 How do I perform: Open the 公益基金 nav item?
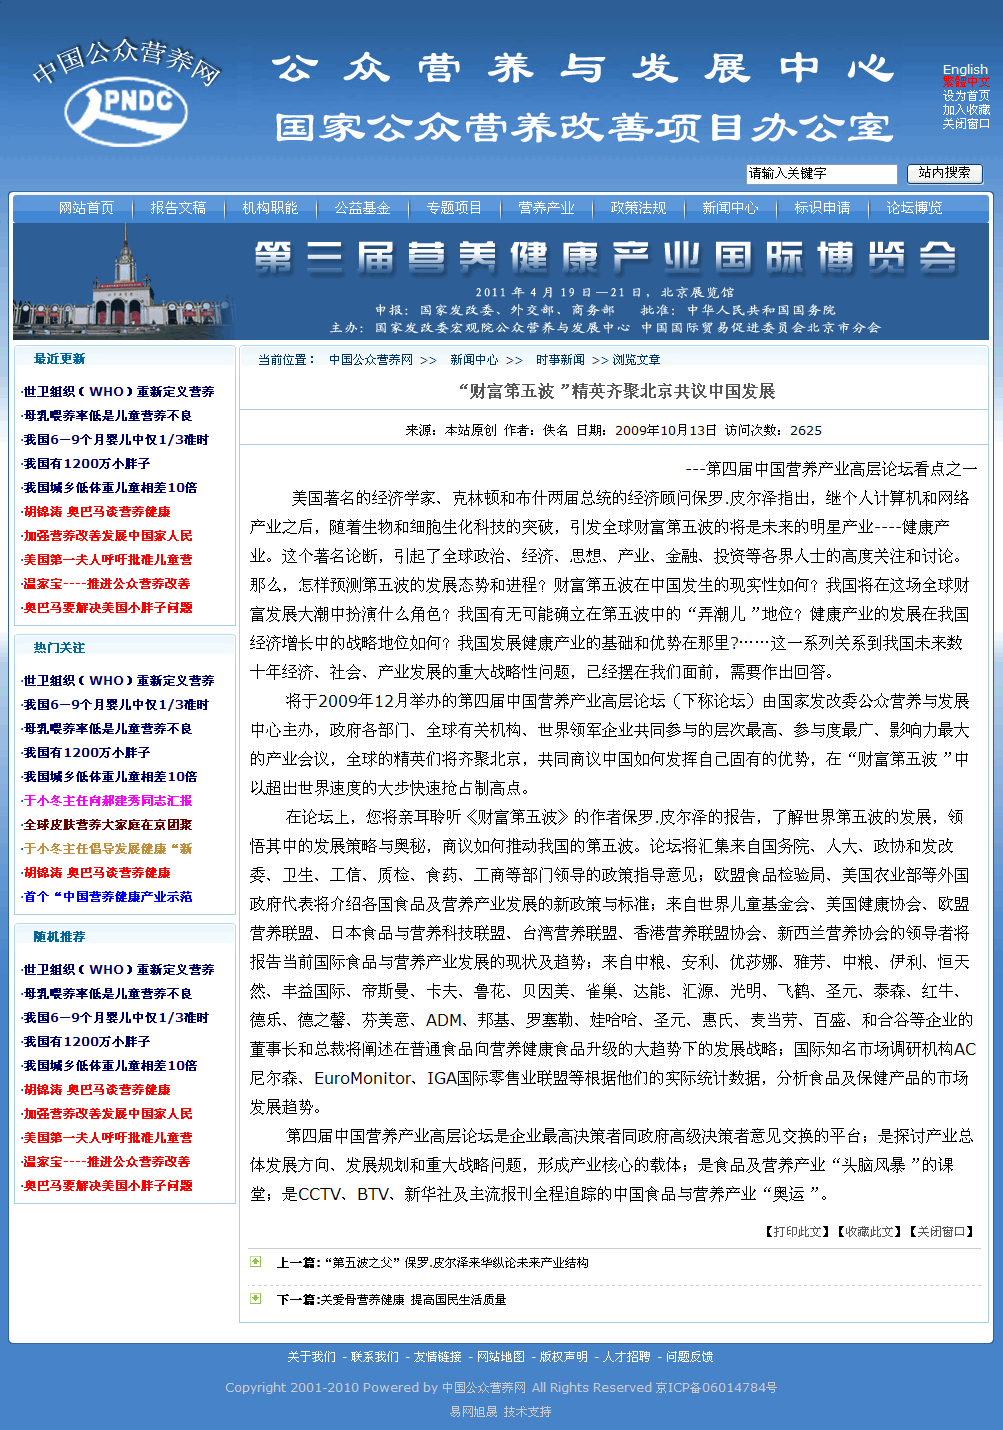pyautogui.click(x=362, y=208)
